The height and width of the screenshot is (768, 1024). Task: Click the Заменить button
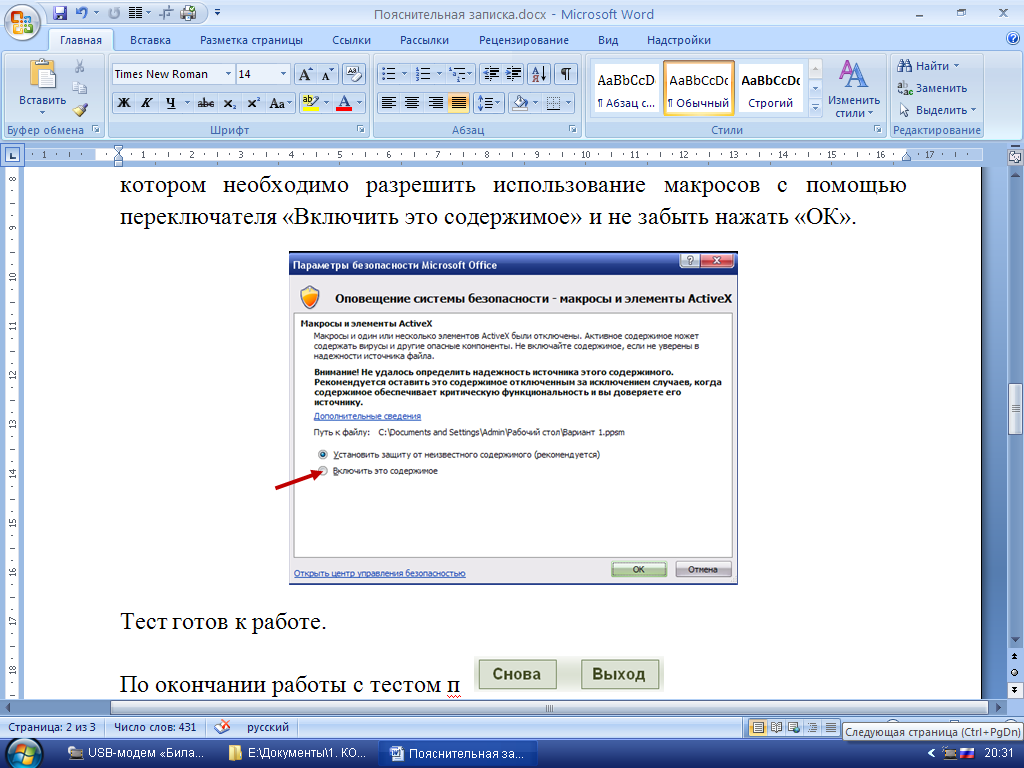tap(933, 88)
